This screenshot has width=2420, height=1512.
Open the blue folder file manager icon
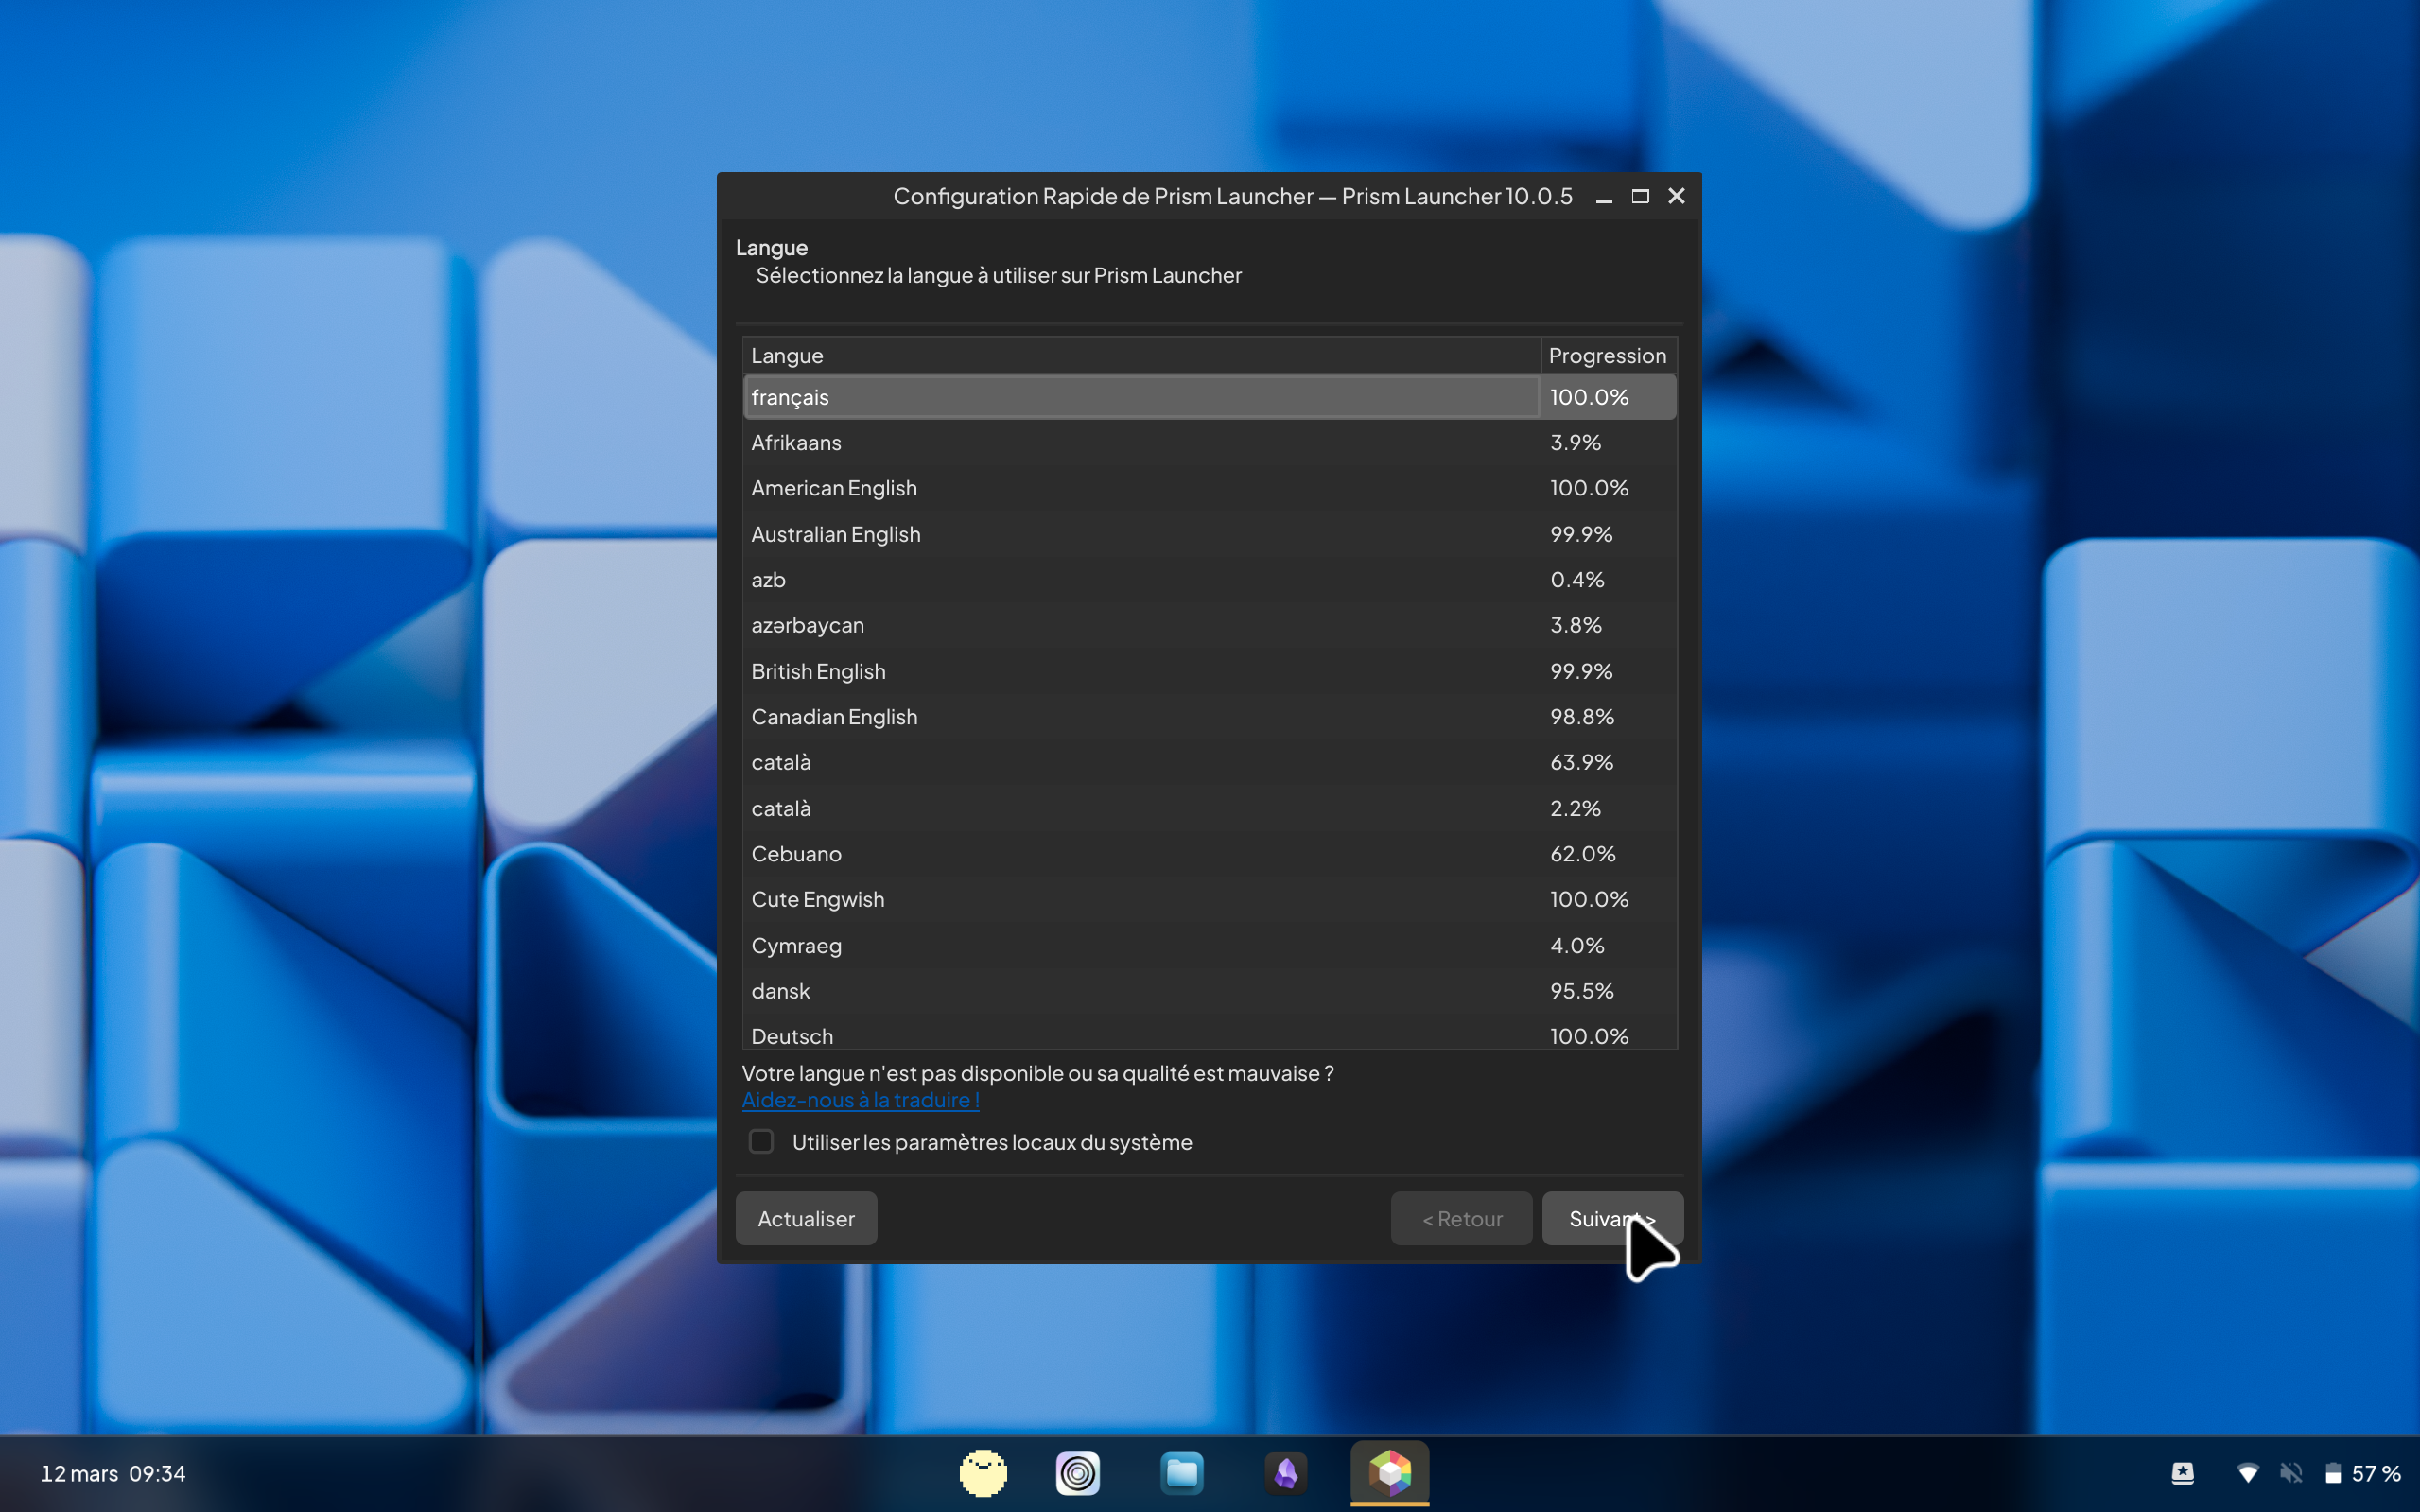(1182, 1473)
